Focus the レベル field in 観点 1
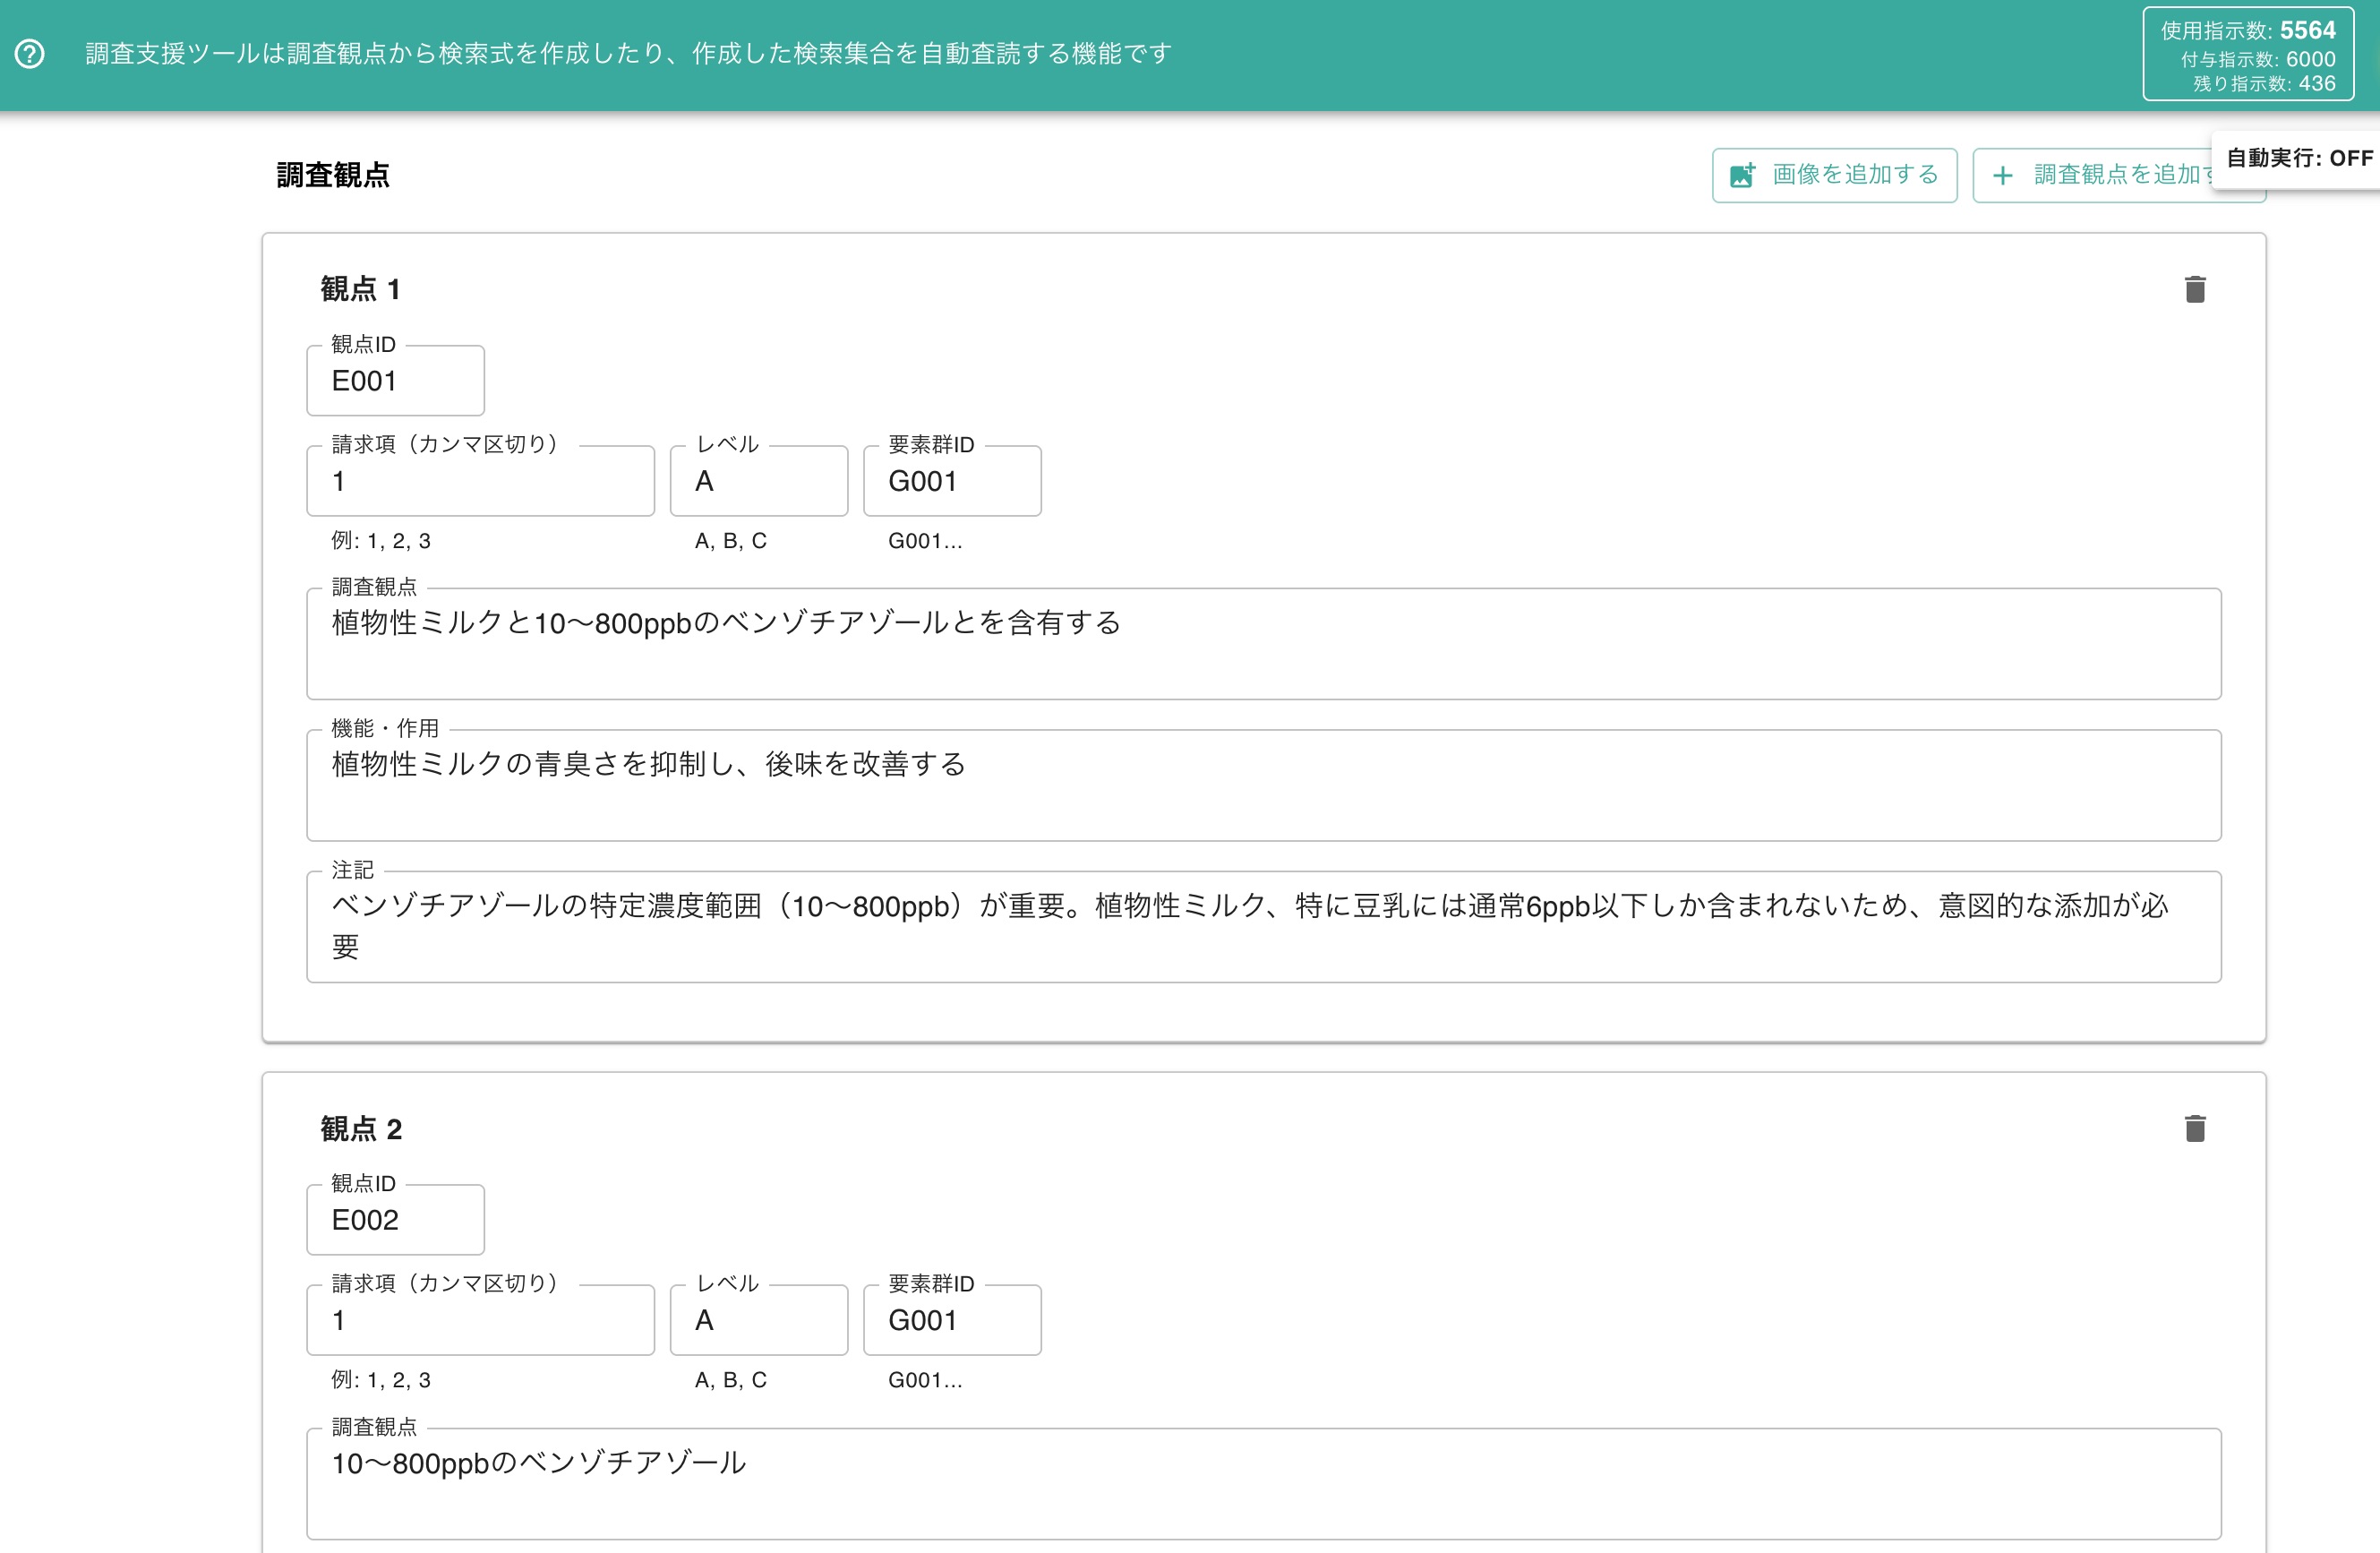 759,481
